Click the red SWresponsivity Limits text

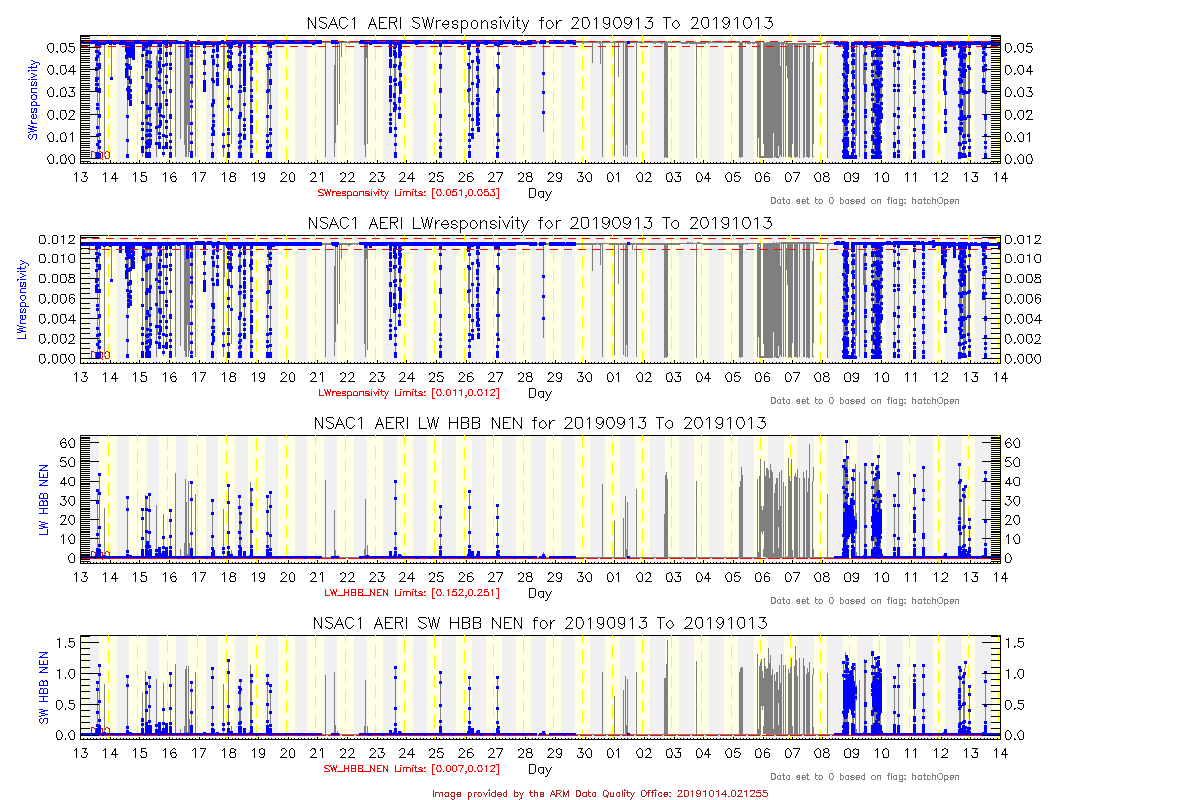point(408,192)
